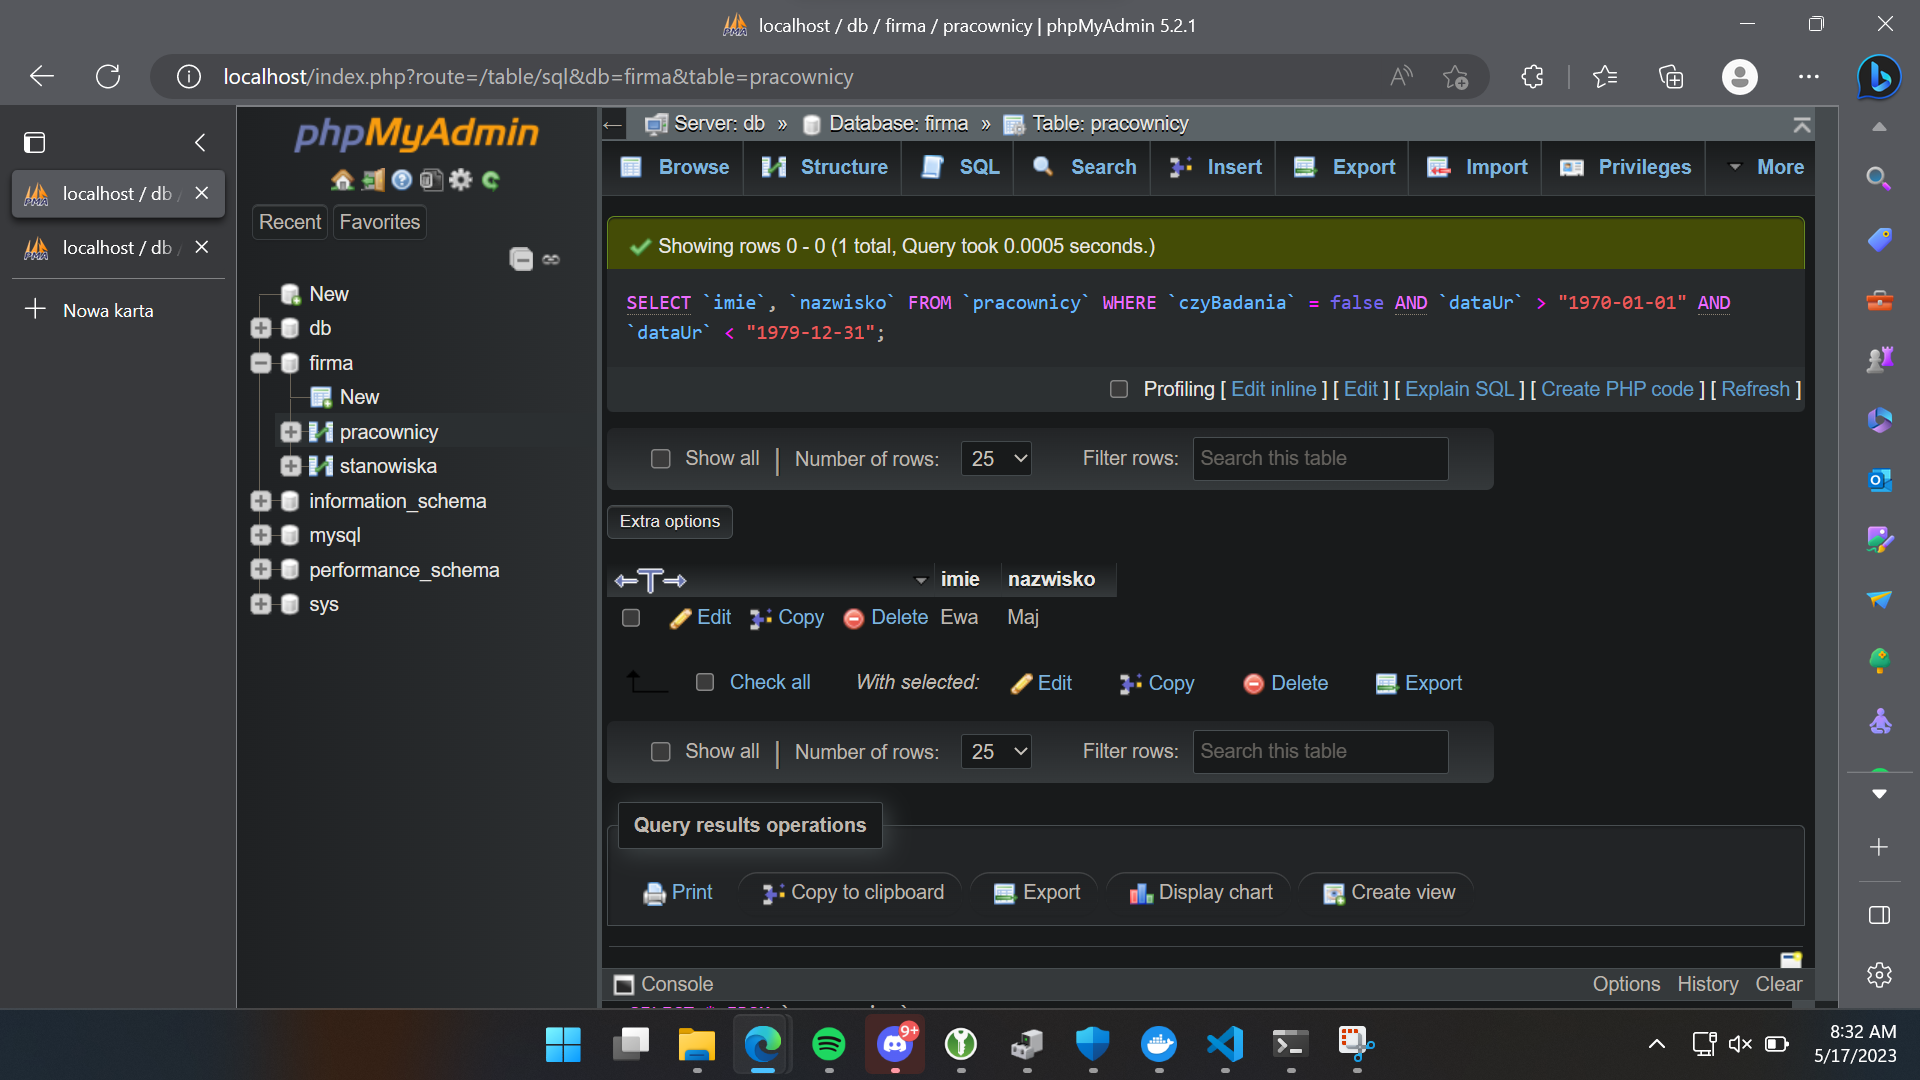Switch to the Browse tab
Screen dimensions: 1920x1080
[x=674, y=167]
